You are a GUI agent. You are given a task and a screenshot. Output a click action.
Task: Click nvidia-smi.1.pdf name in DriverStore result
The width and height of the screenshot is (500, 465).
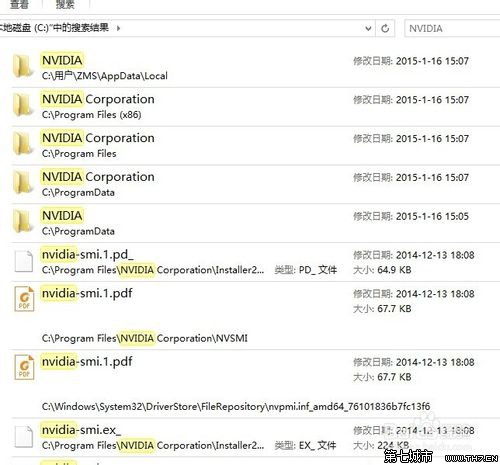coord(87,362)
